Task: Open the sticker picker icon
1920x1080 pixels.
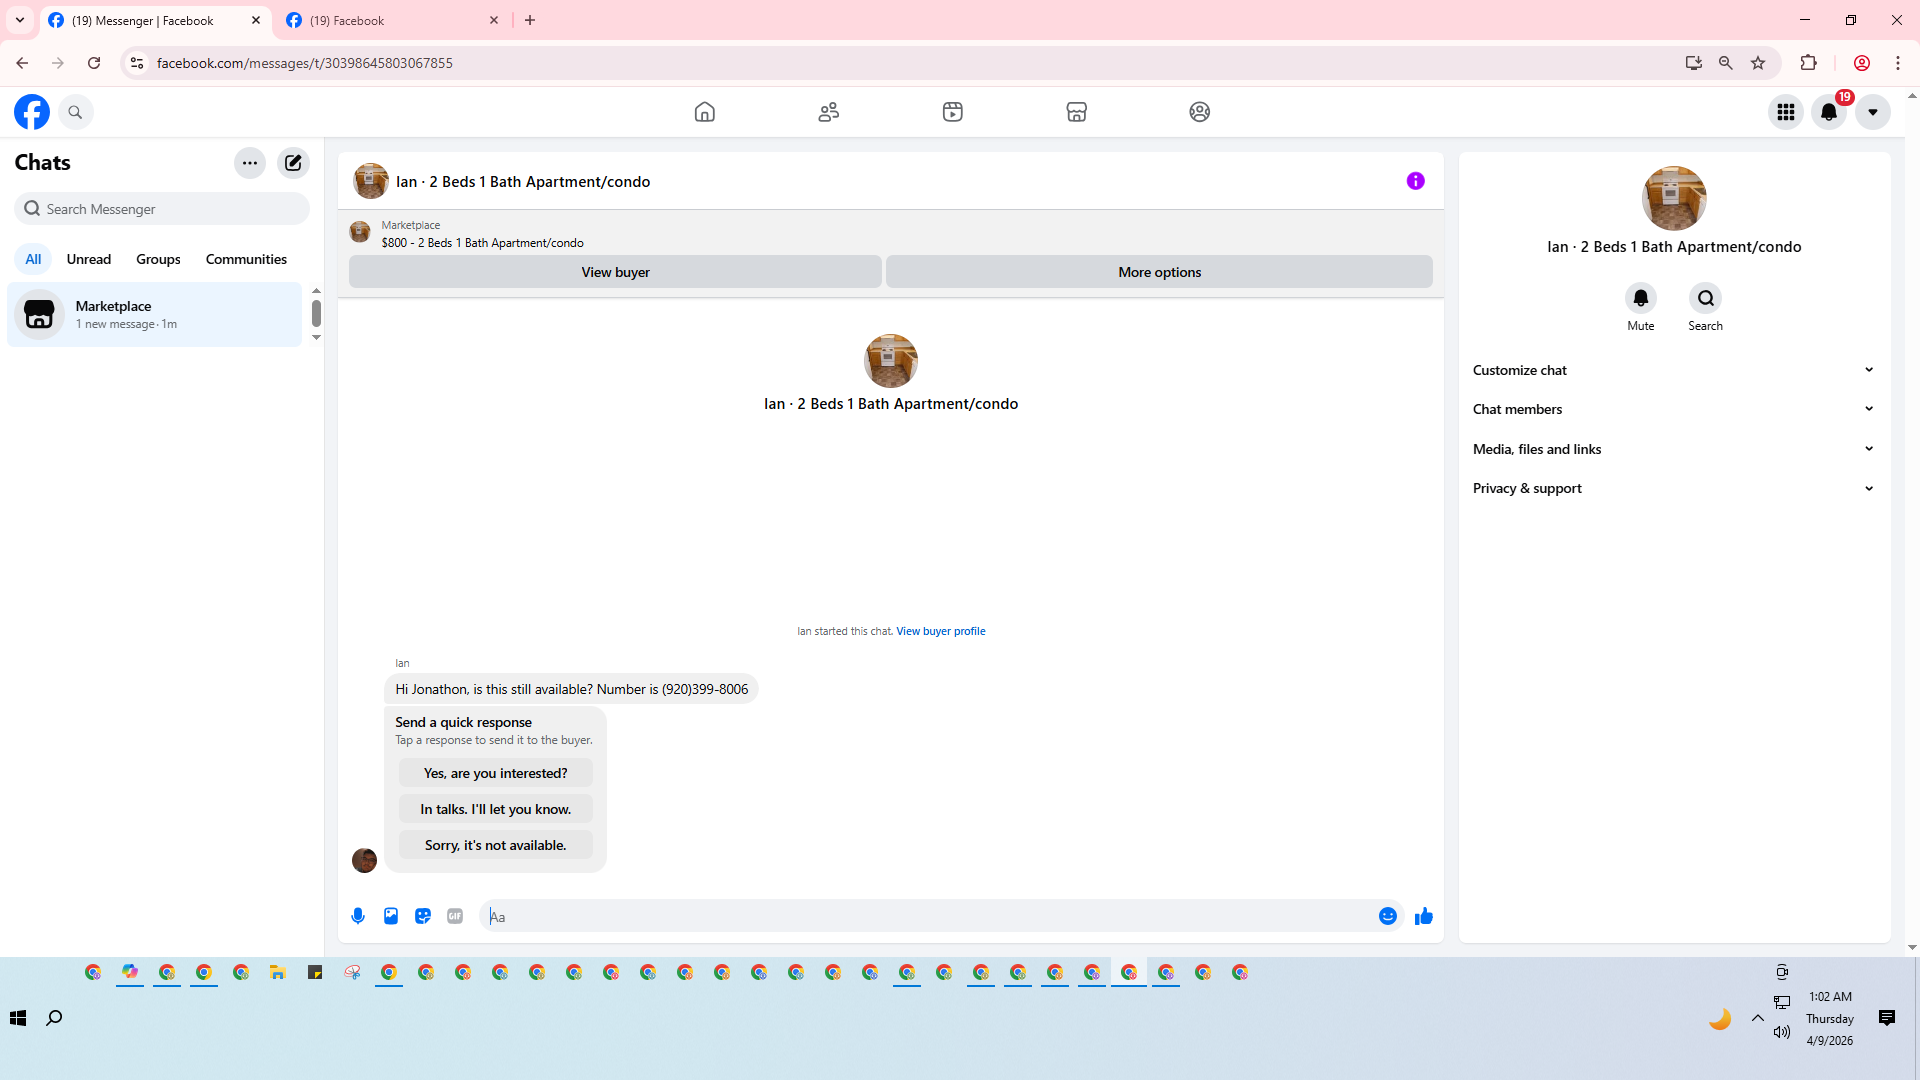Action: pyautogui.click(x=423, y=916)
